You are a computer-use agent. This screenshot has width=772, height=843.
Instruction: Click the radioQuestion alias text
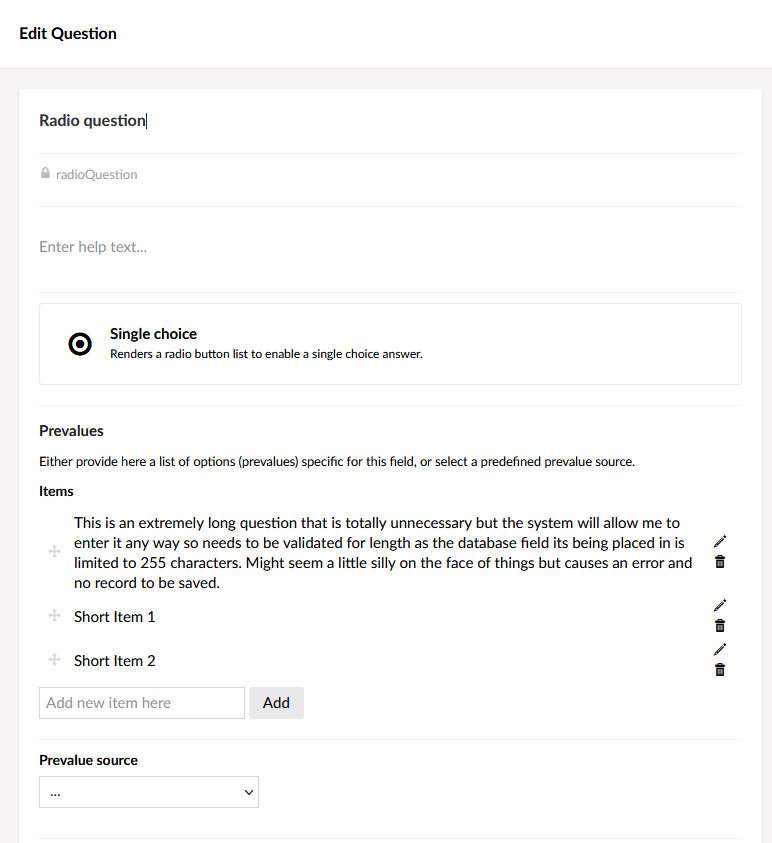pos(96,173)
